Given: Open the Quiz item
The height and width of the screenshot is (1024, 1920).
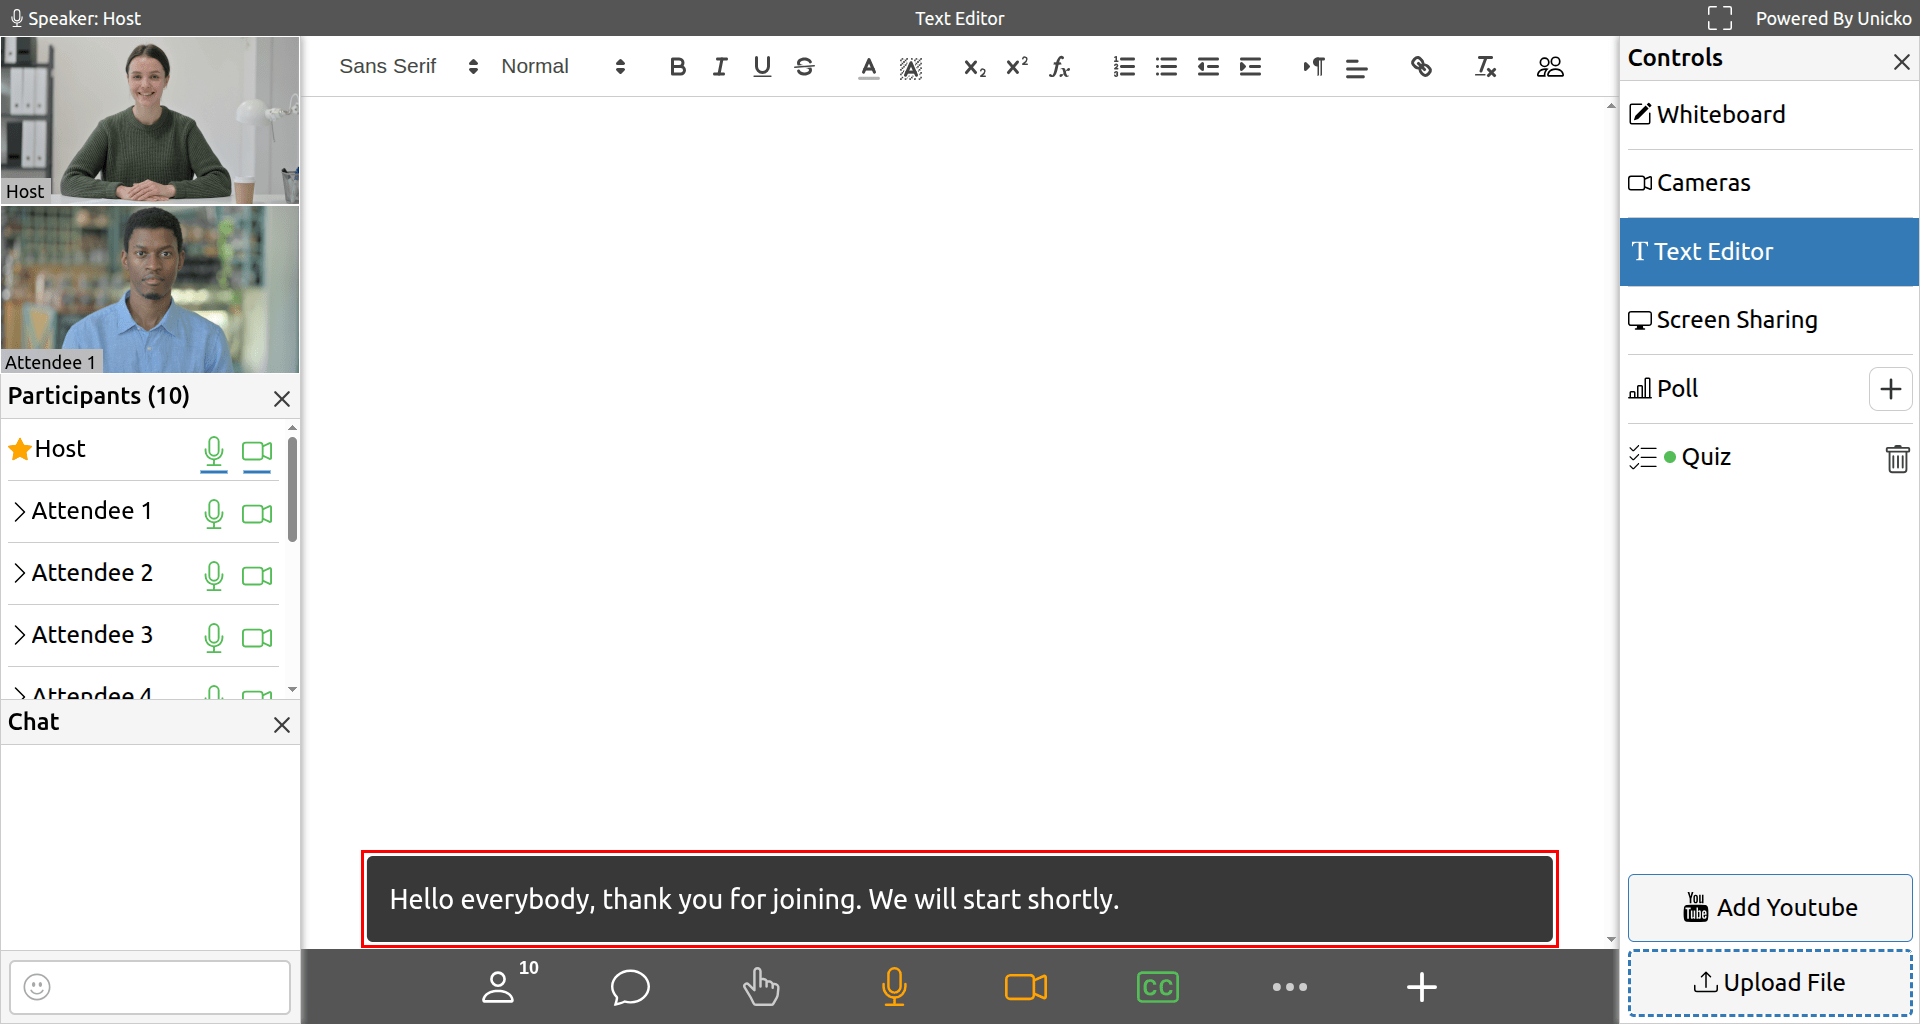Looking at the screenshot, I should tap(1680, 457).
